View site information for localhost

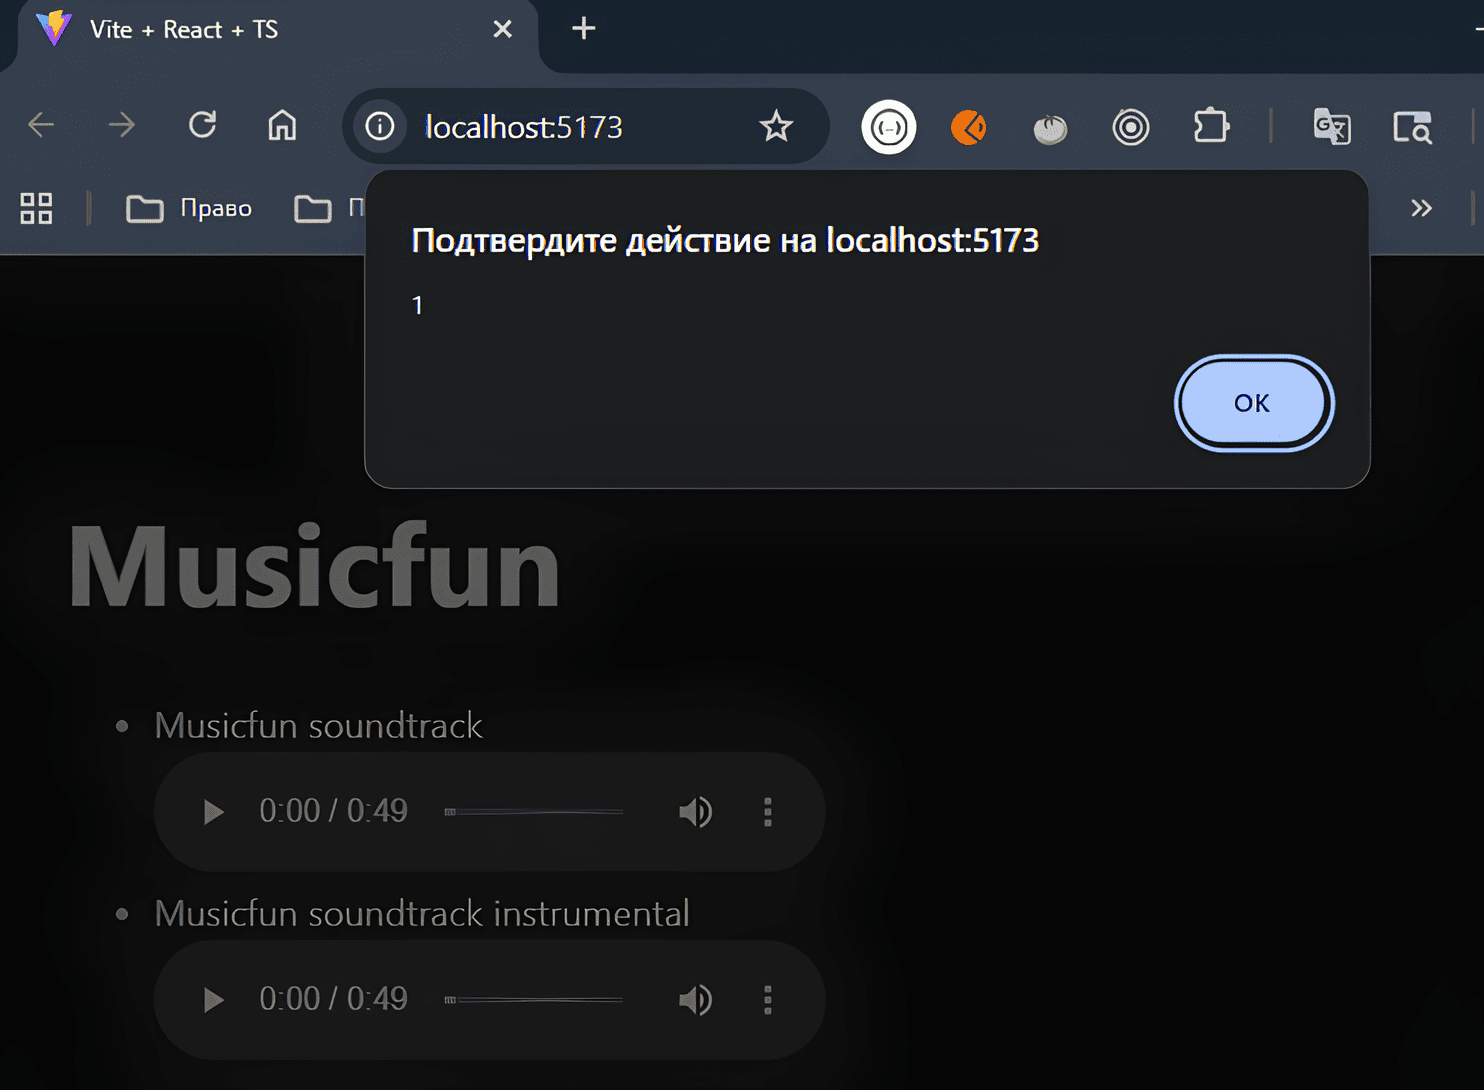coord(380,127)
